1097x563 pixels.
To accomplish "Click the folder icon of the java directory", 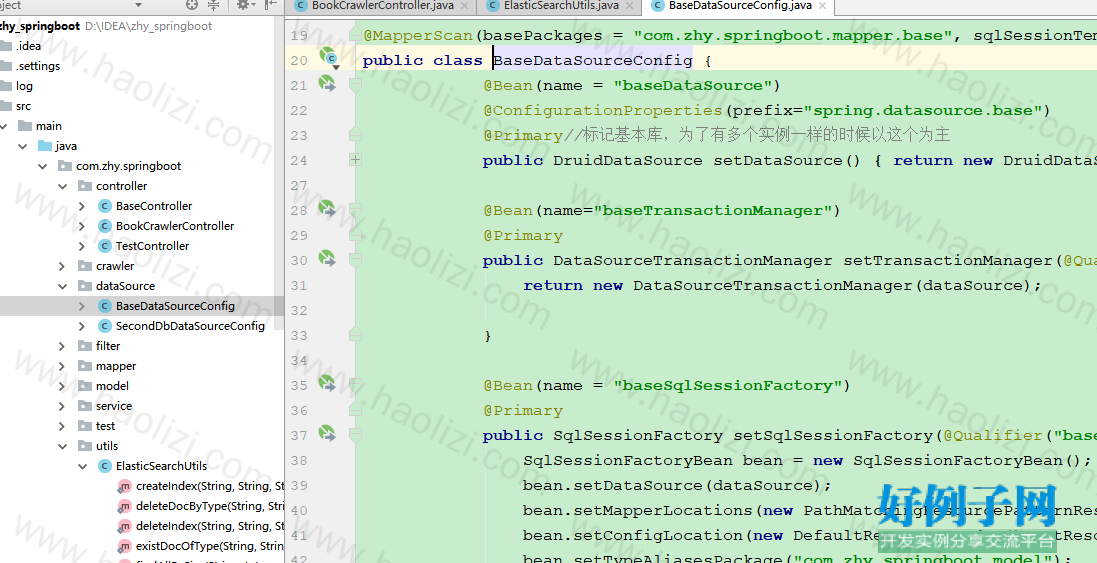I will (45, 146).
